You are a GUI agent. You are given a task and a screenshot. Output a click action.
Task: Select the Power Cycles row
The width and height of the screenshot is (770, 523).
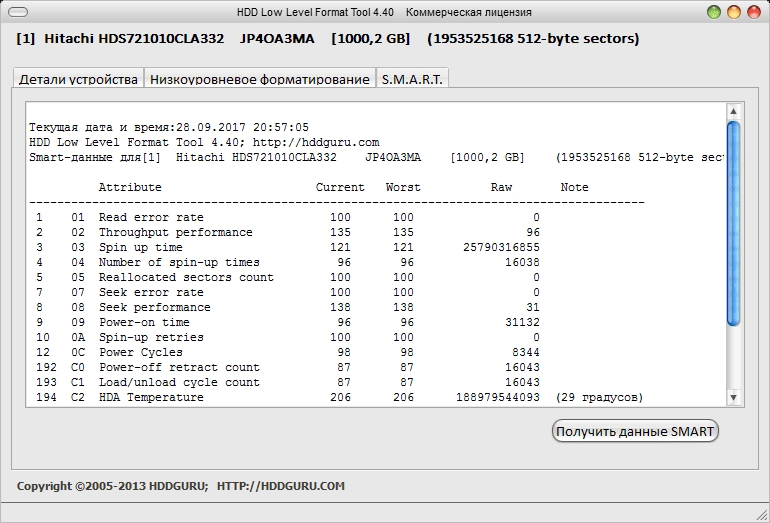click(287, 352)
